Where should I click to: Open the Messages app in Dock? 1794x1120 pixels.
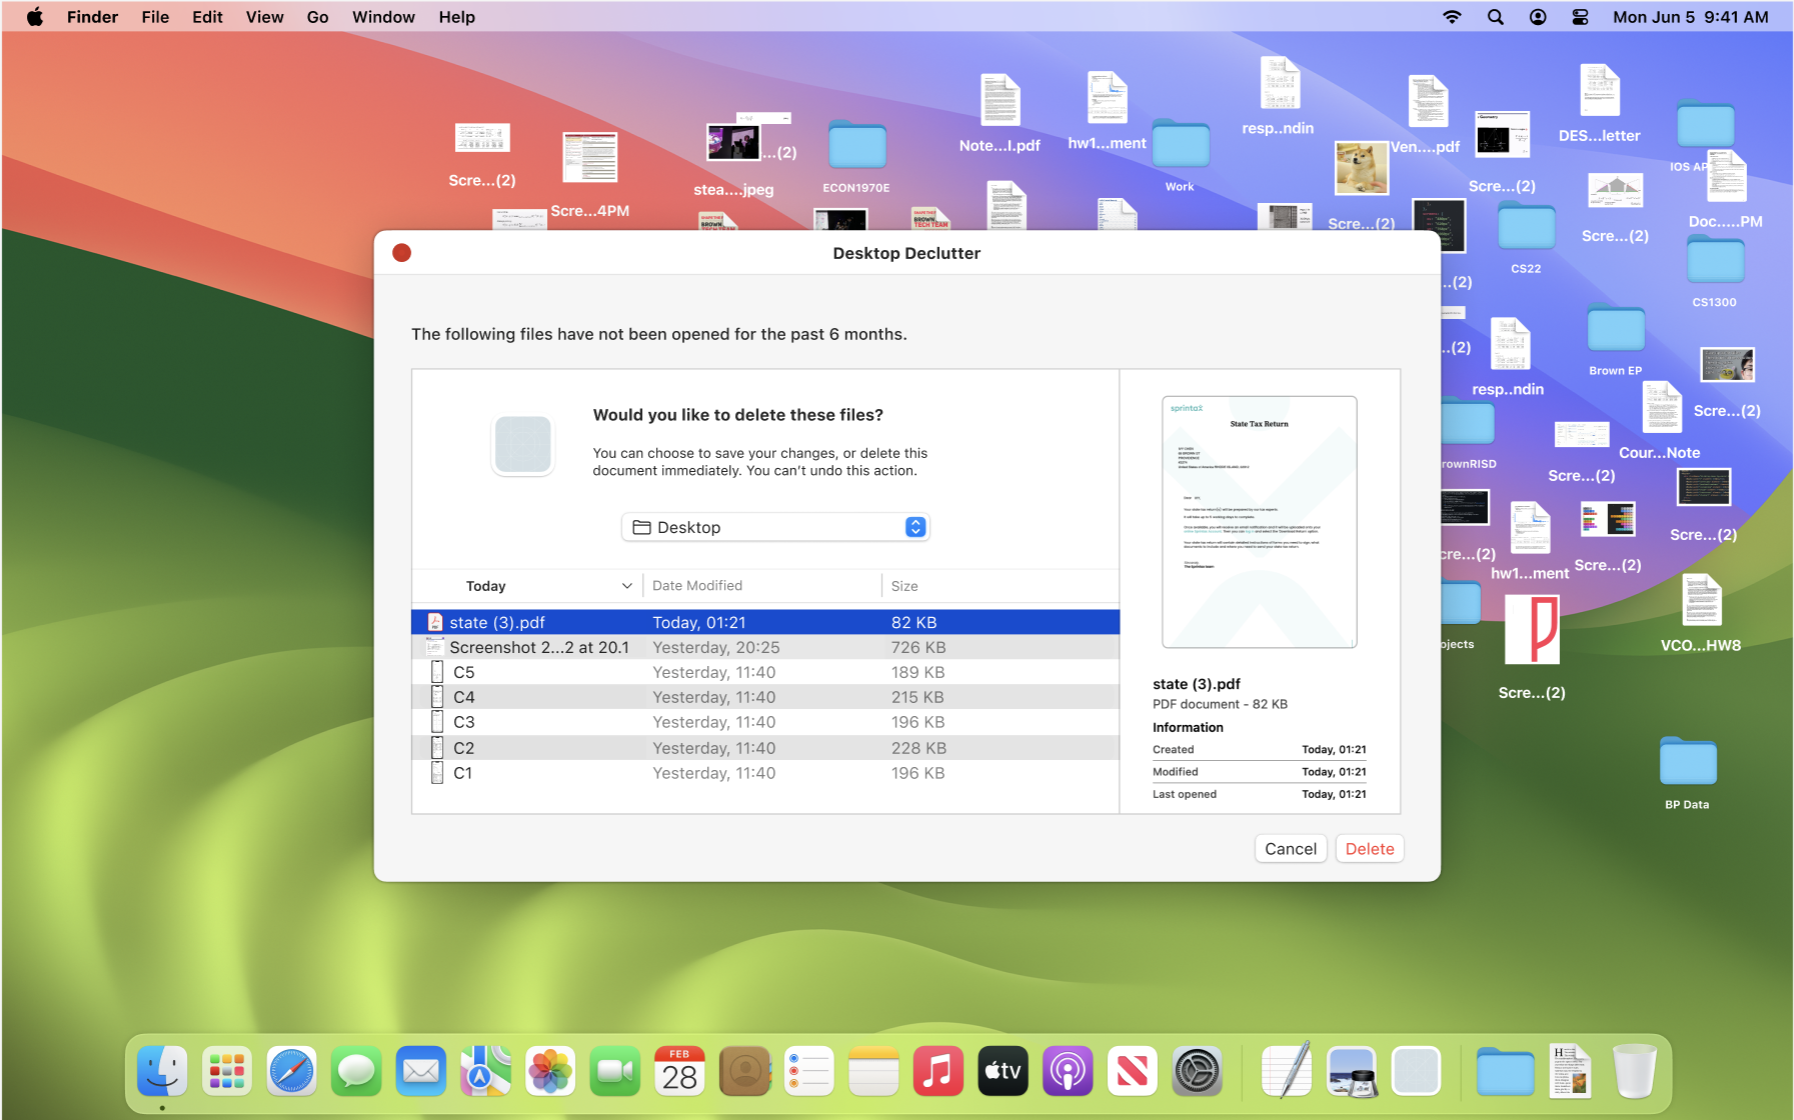point(356,1072)
